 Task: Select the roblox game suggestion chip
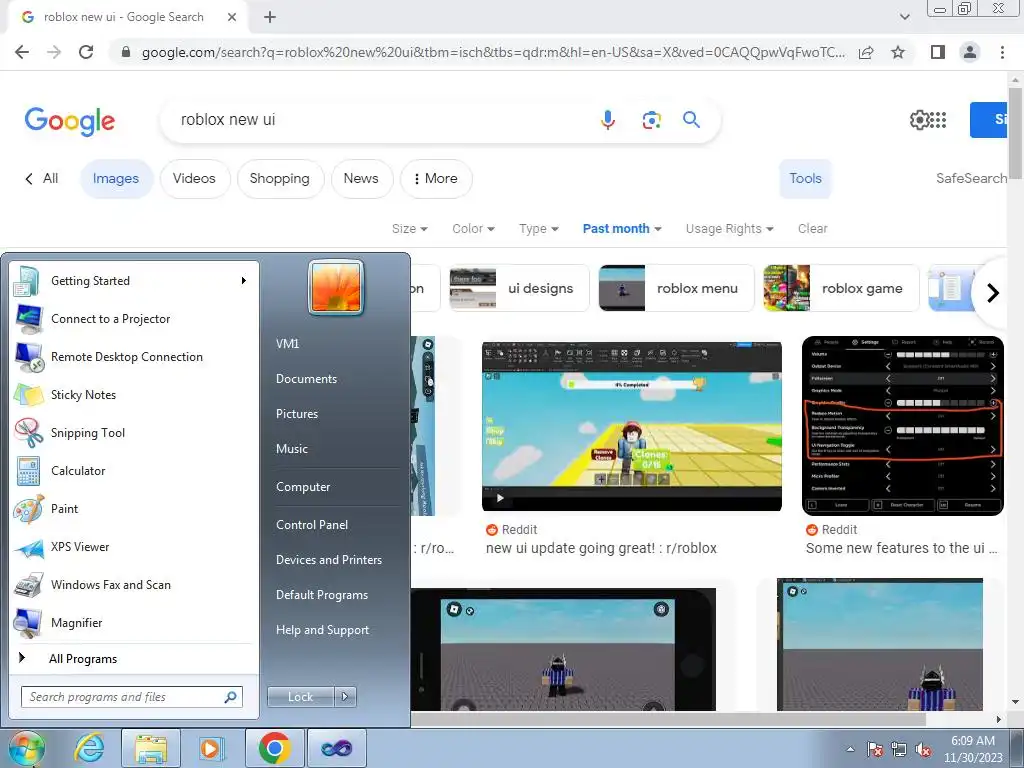click(840, 288)
